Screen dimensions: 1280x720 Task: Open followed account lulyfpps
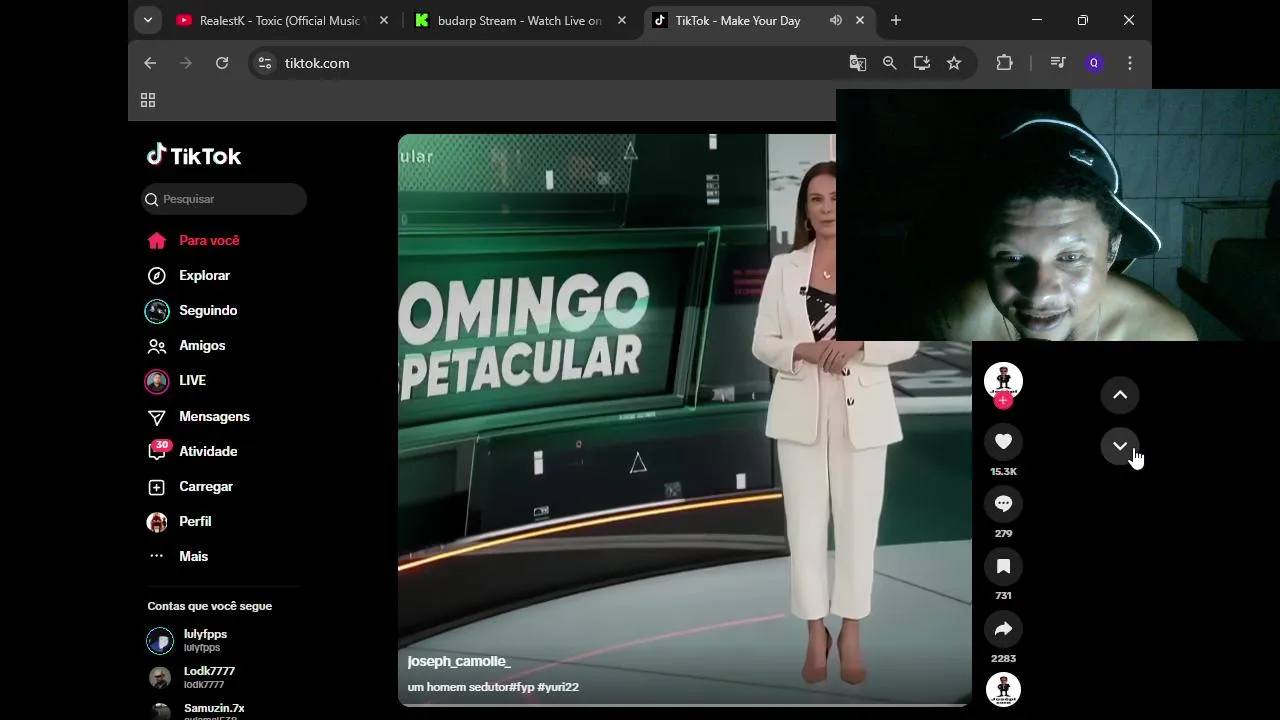click(188, 640)
